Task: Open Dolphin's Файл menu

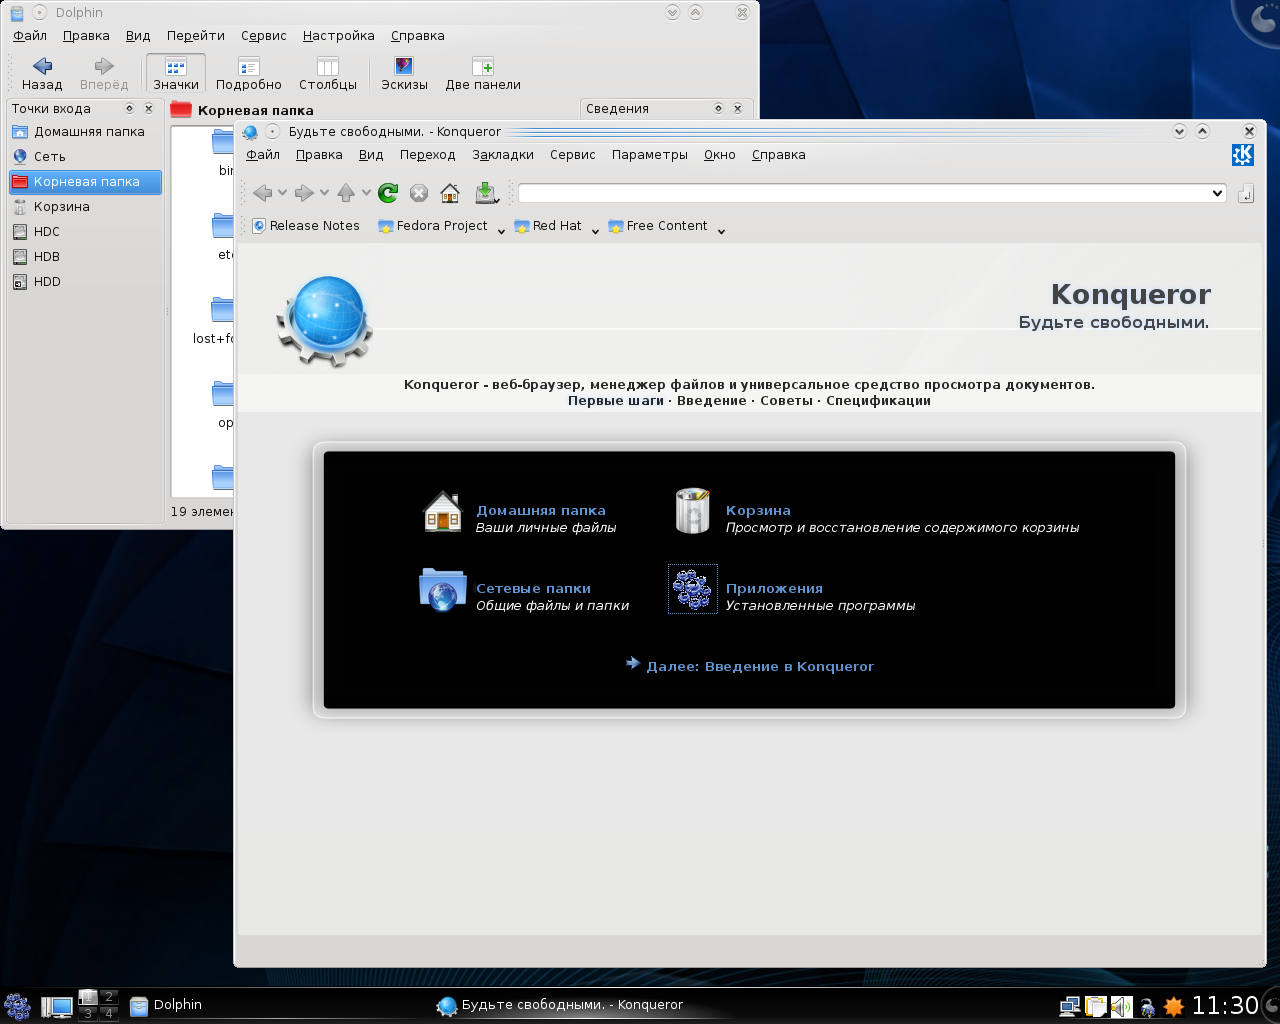Action: coord(30,36)
